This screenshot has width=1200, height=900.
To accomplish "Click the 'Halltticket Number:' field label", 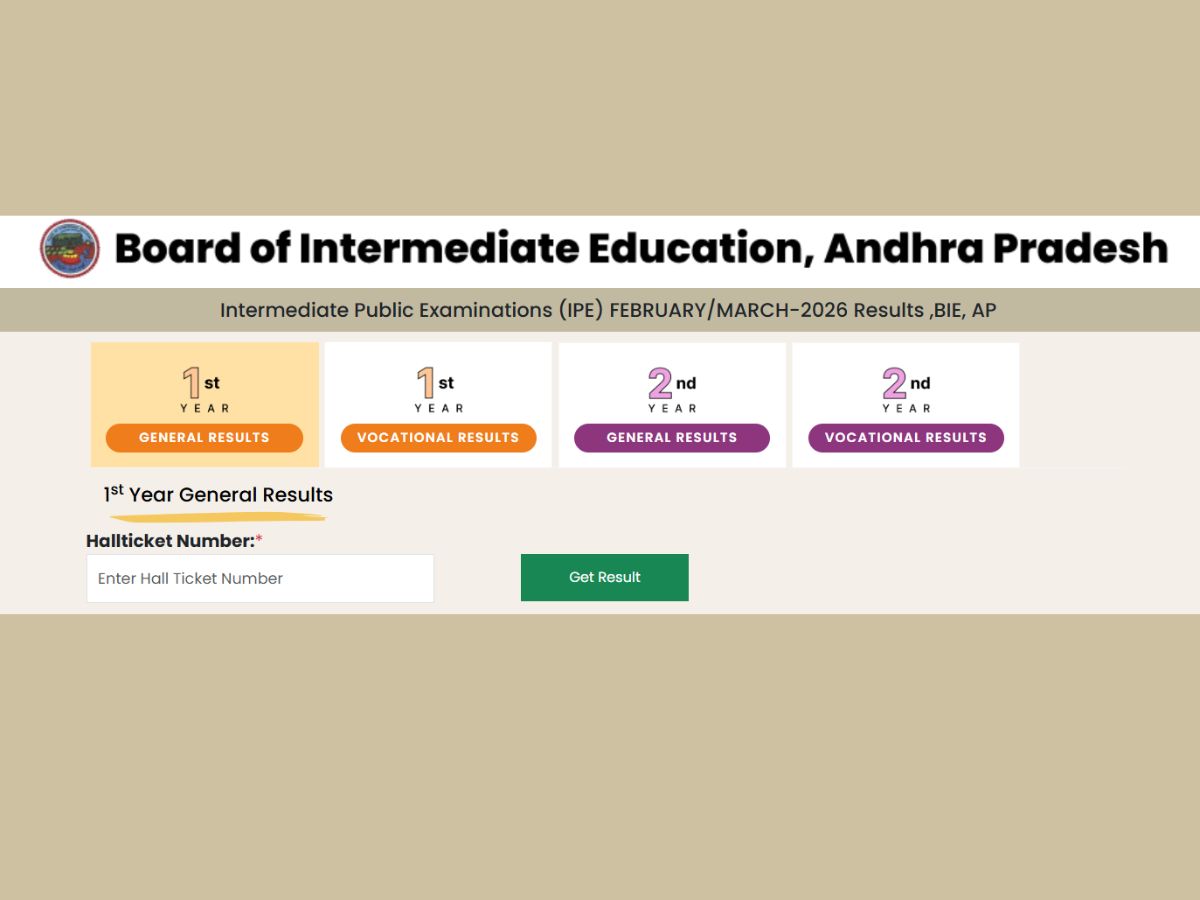I will pyautogui.click(x=170, y=540).
